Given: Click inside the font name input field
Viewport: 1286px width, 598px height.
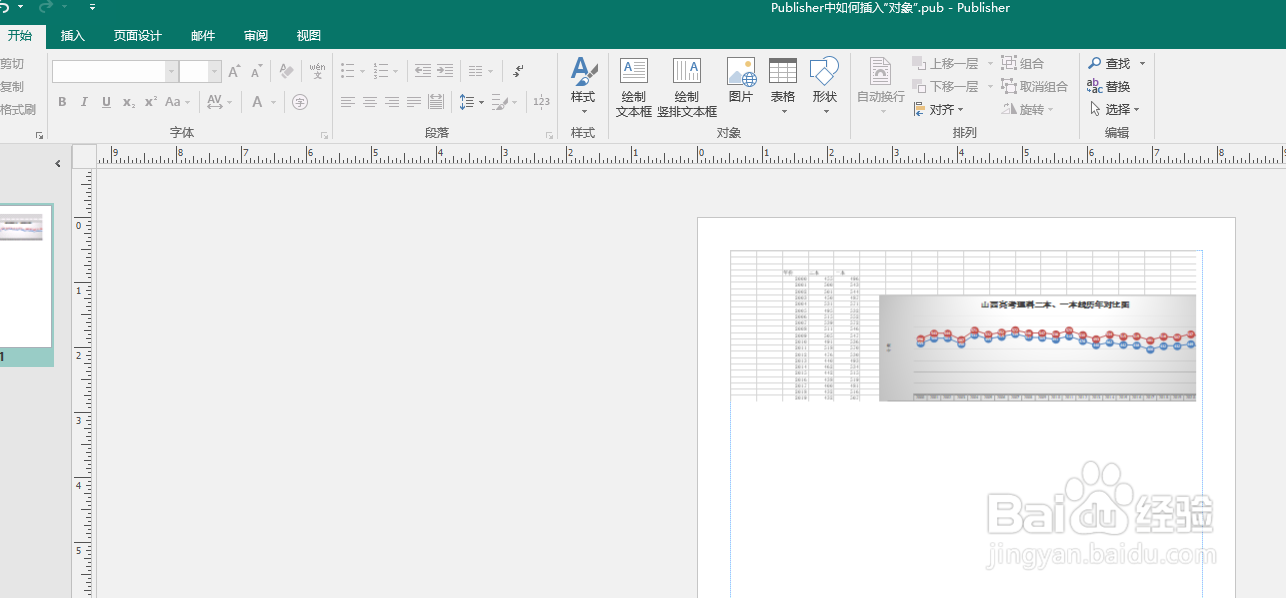Looking at the screenshot, I should coord(109,71).
